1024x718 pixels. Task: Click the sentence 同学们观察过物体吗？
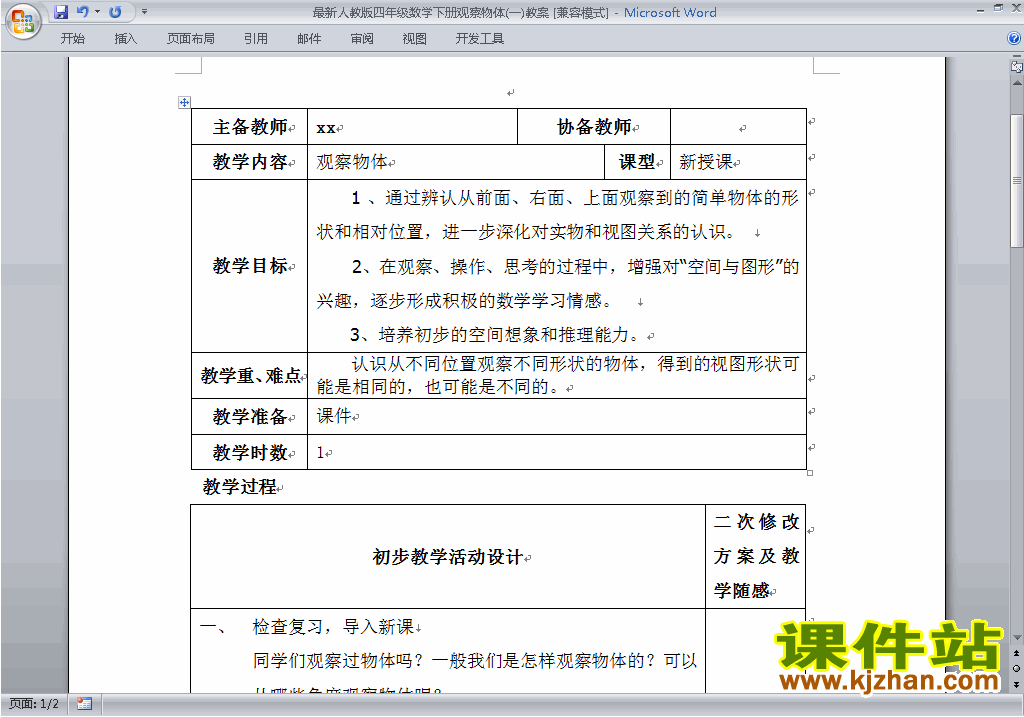(x=340, y=661)
